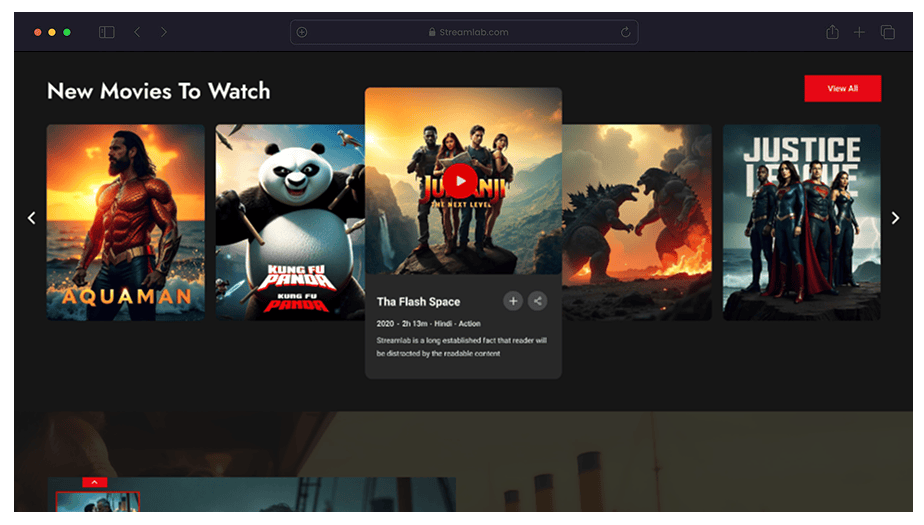Viewport: 924px width, 525px height.
Task: Click the red up-chevron expander
Action: (94, 482)
